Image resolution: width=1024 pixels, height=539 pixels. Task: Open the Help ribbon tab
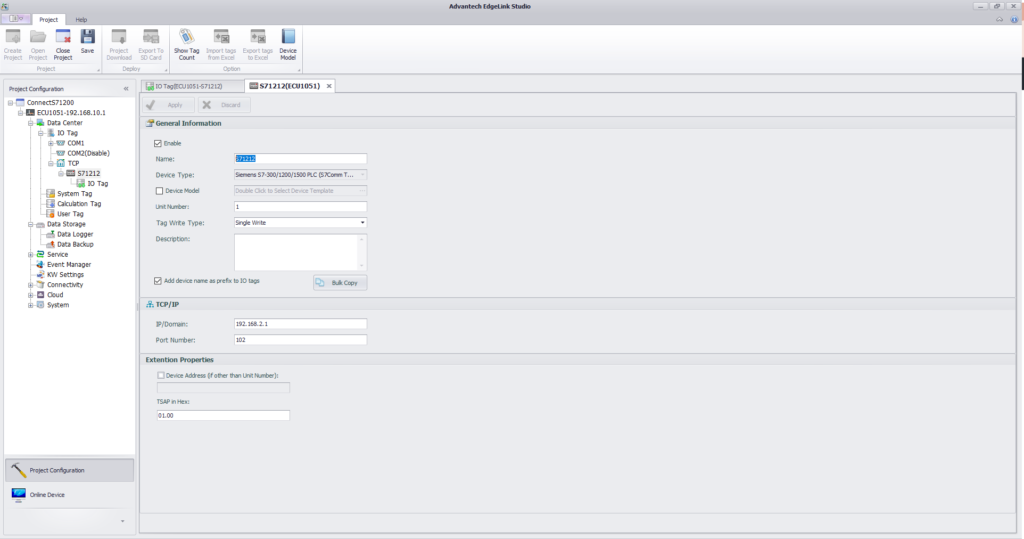[81, 20]
